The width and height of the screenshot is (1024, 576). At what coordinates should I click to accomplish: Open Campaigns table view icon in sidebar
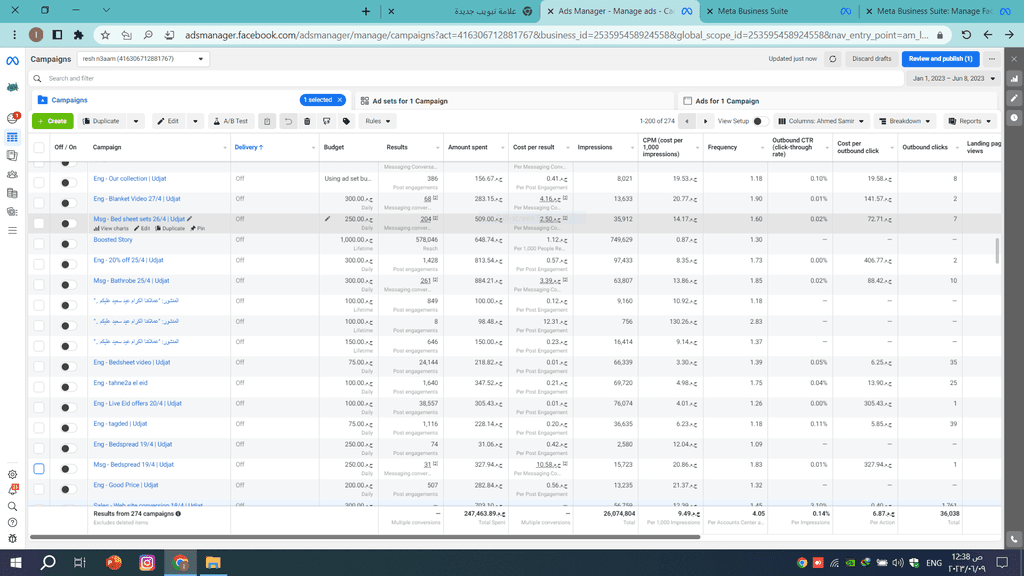pos(12,137)
